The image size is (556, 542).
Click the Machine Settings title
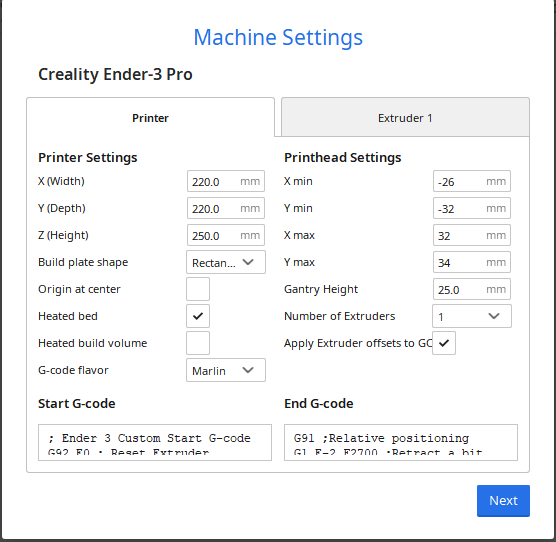pos(278,37)
